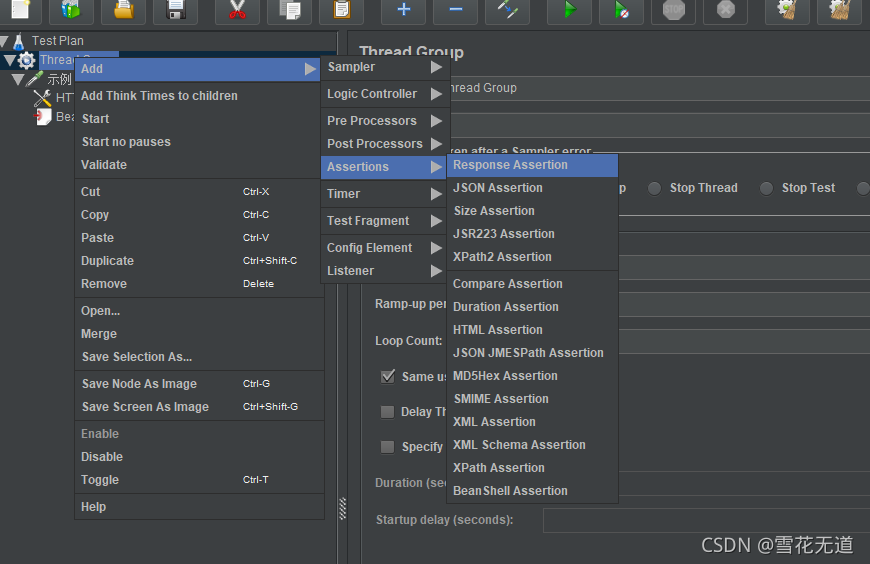870x564 pixels.
Task: Save the test plan with floppy icon
Action: coord(175,9)
